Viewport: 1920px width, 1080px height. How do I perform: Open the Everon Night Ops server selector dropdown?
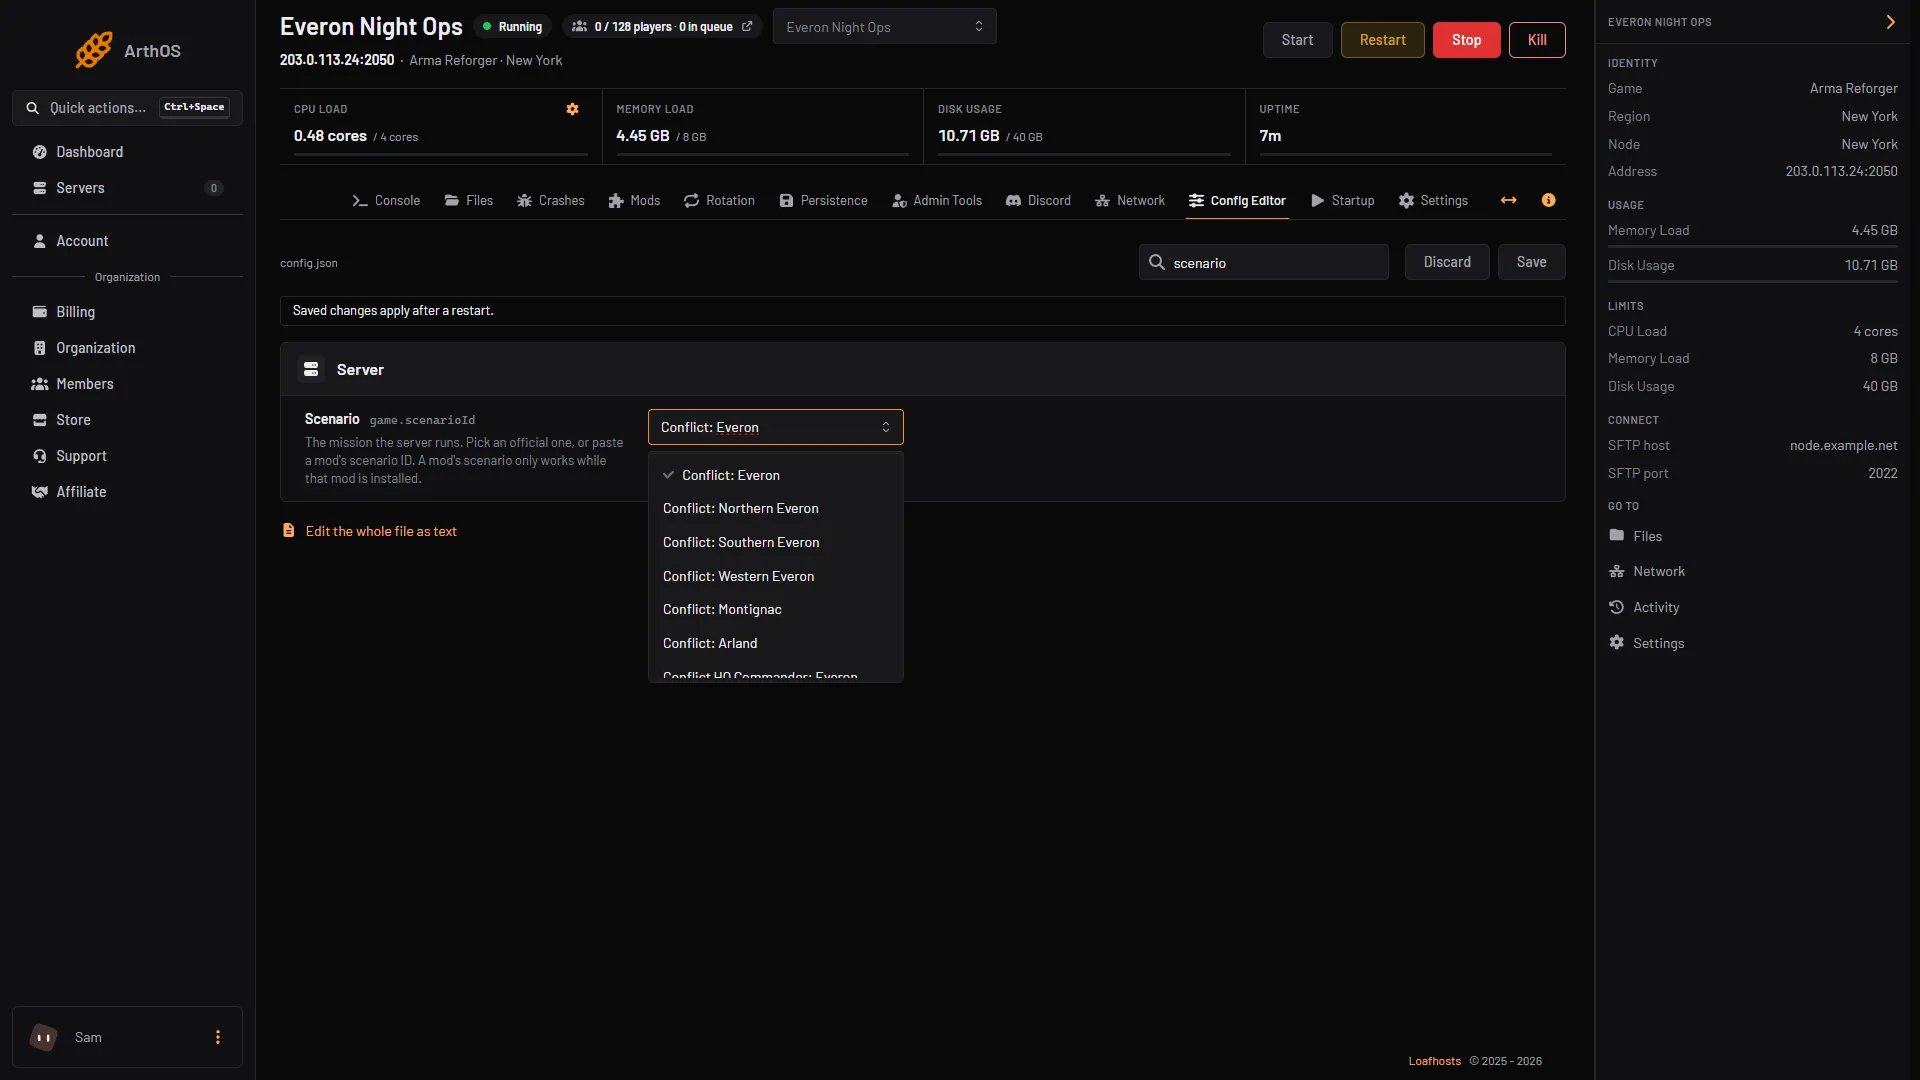click(885, 27)
